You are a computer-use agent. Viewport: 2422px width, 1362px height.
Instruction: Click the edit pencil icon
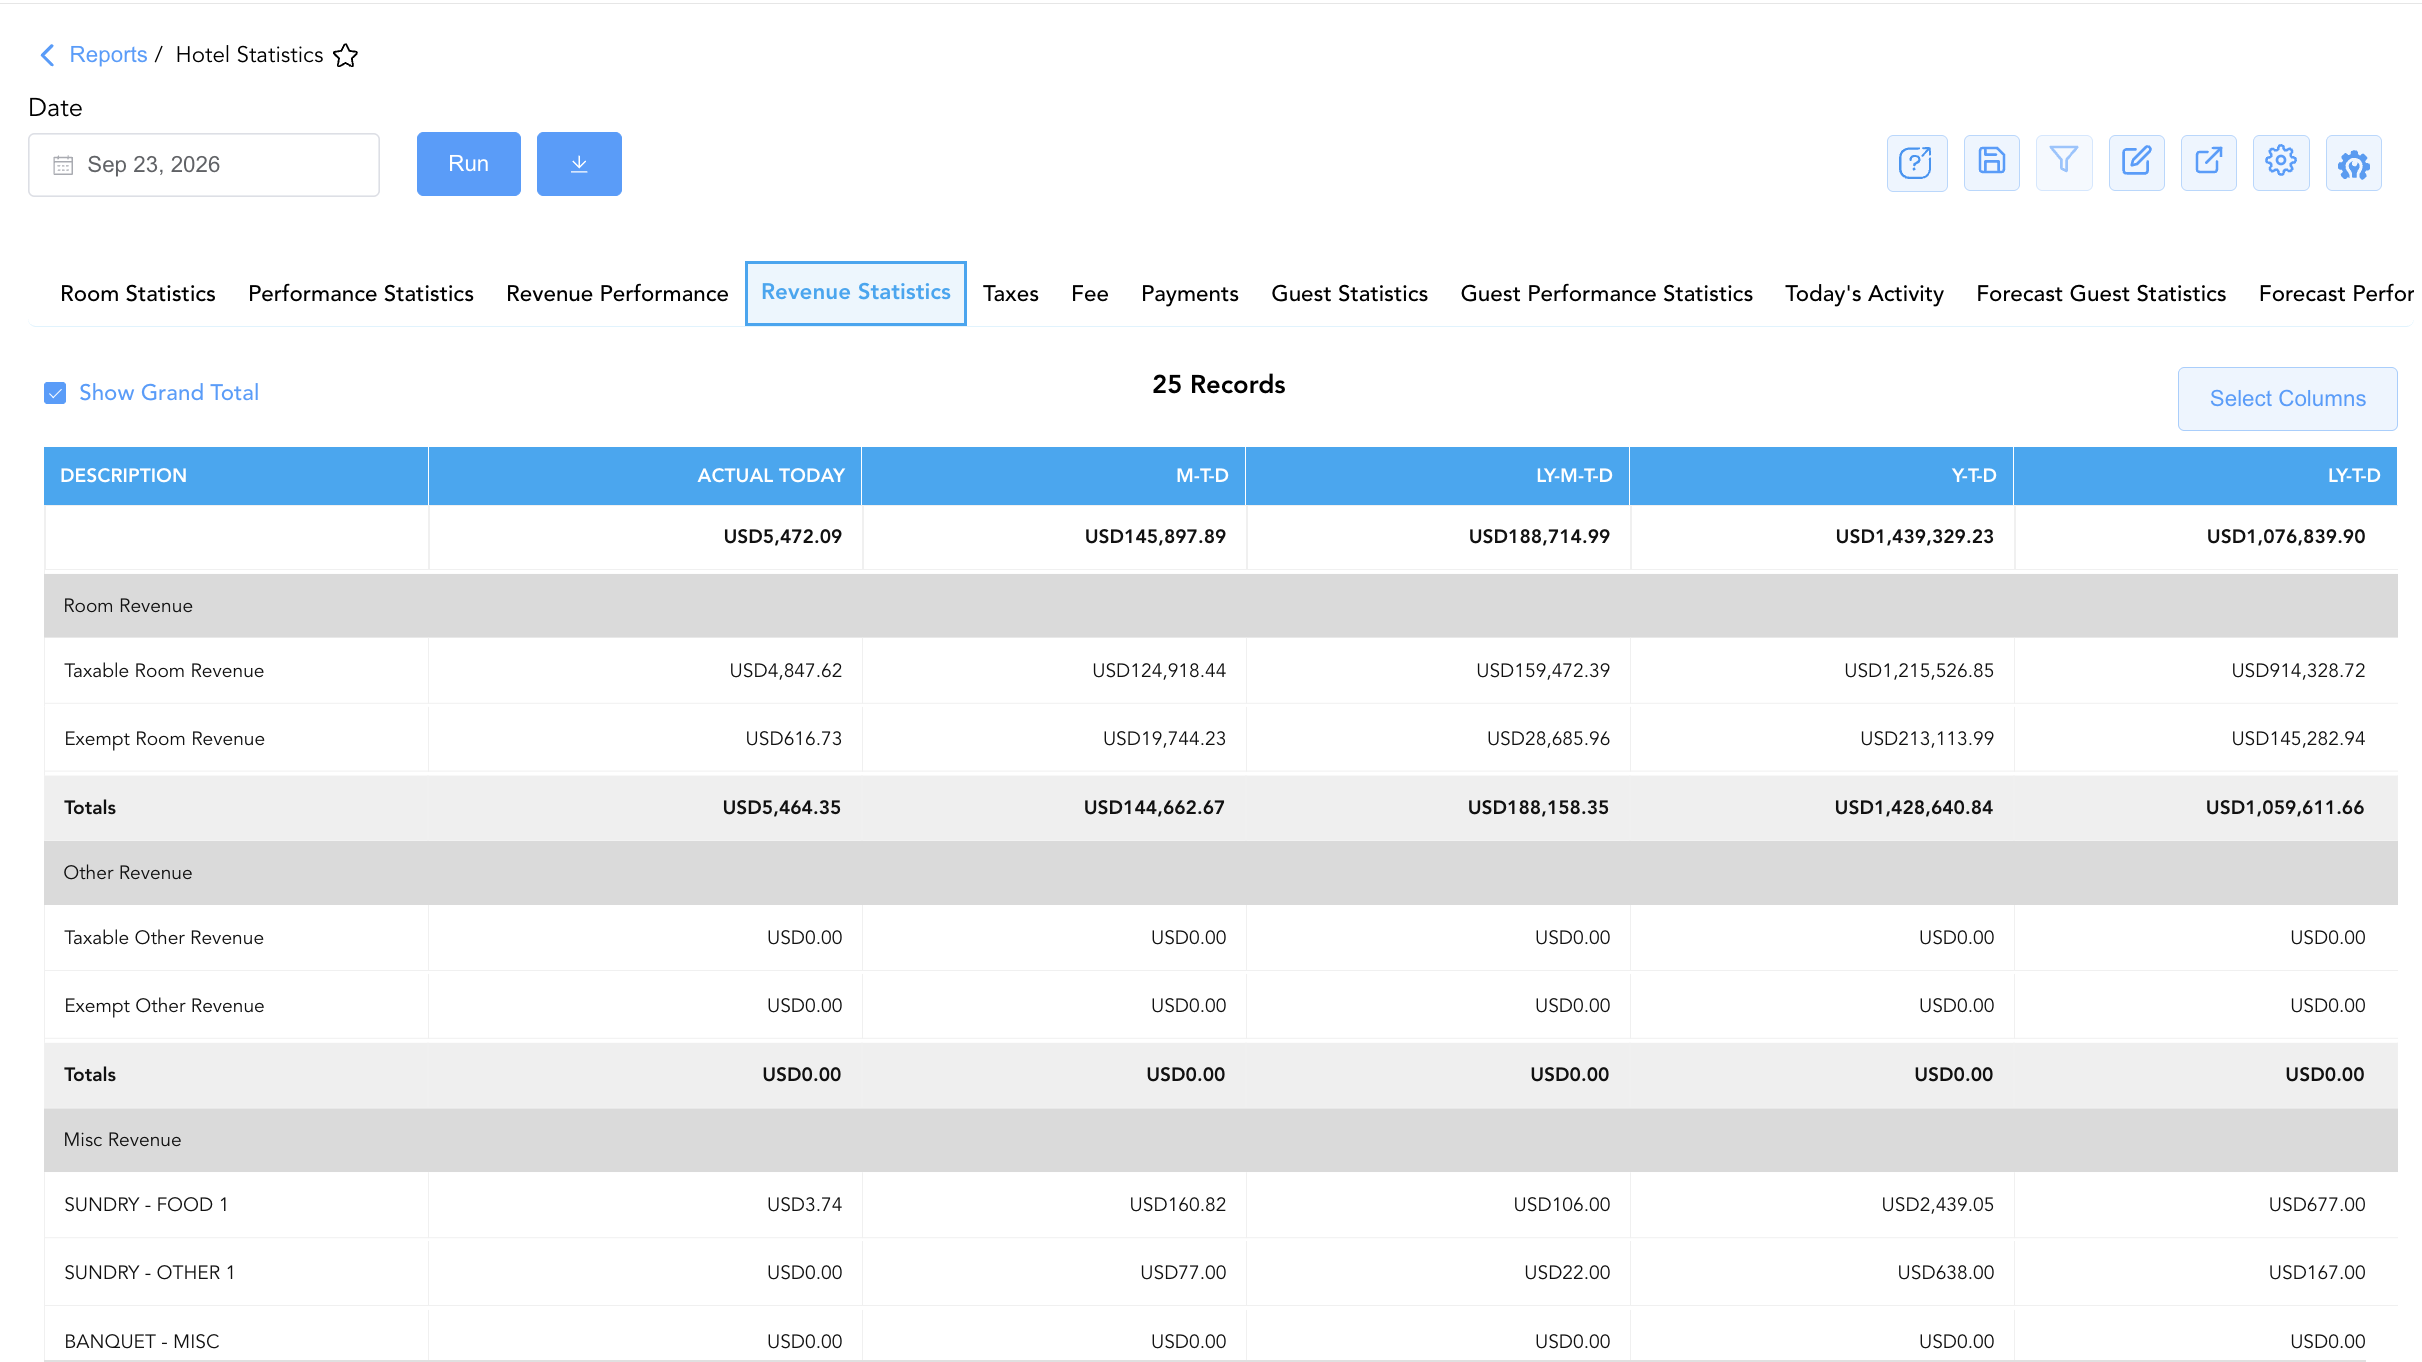pos(2136,163)
